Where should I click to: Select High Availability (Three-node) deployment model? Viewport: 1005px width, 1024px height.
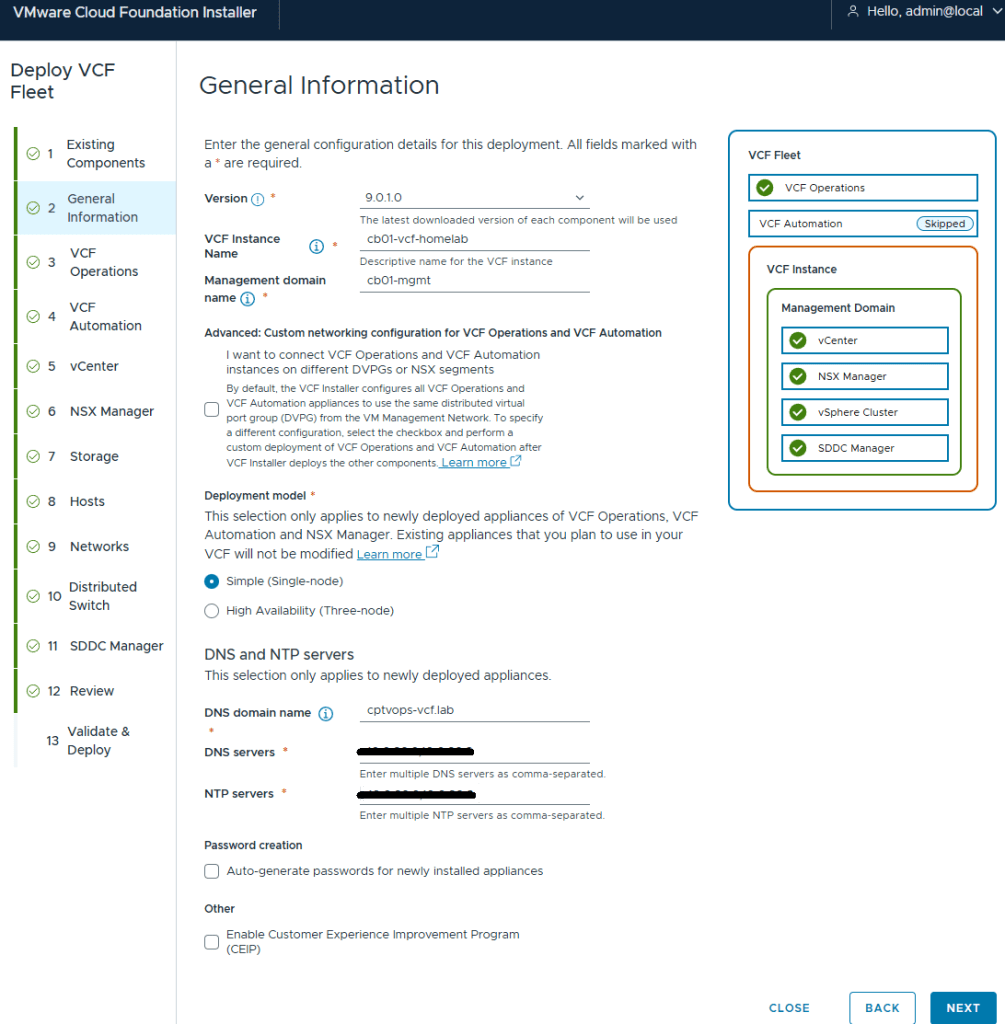[211, 610]
